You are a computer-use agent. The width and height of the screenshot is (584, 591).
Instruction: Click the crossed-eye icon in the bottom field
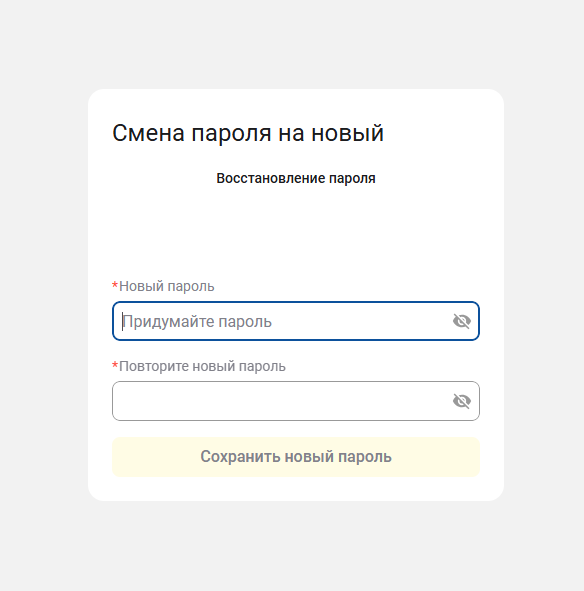coord(461,401)
